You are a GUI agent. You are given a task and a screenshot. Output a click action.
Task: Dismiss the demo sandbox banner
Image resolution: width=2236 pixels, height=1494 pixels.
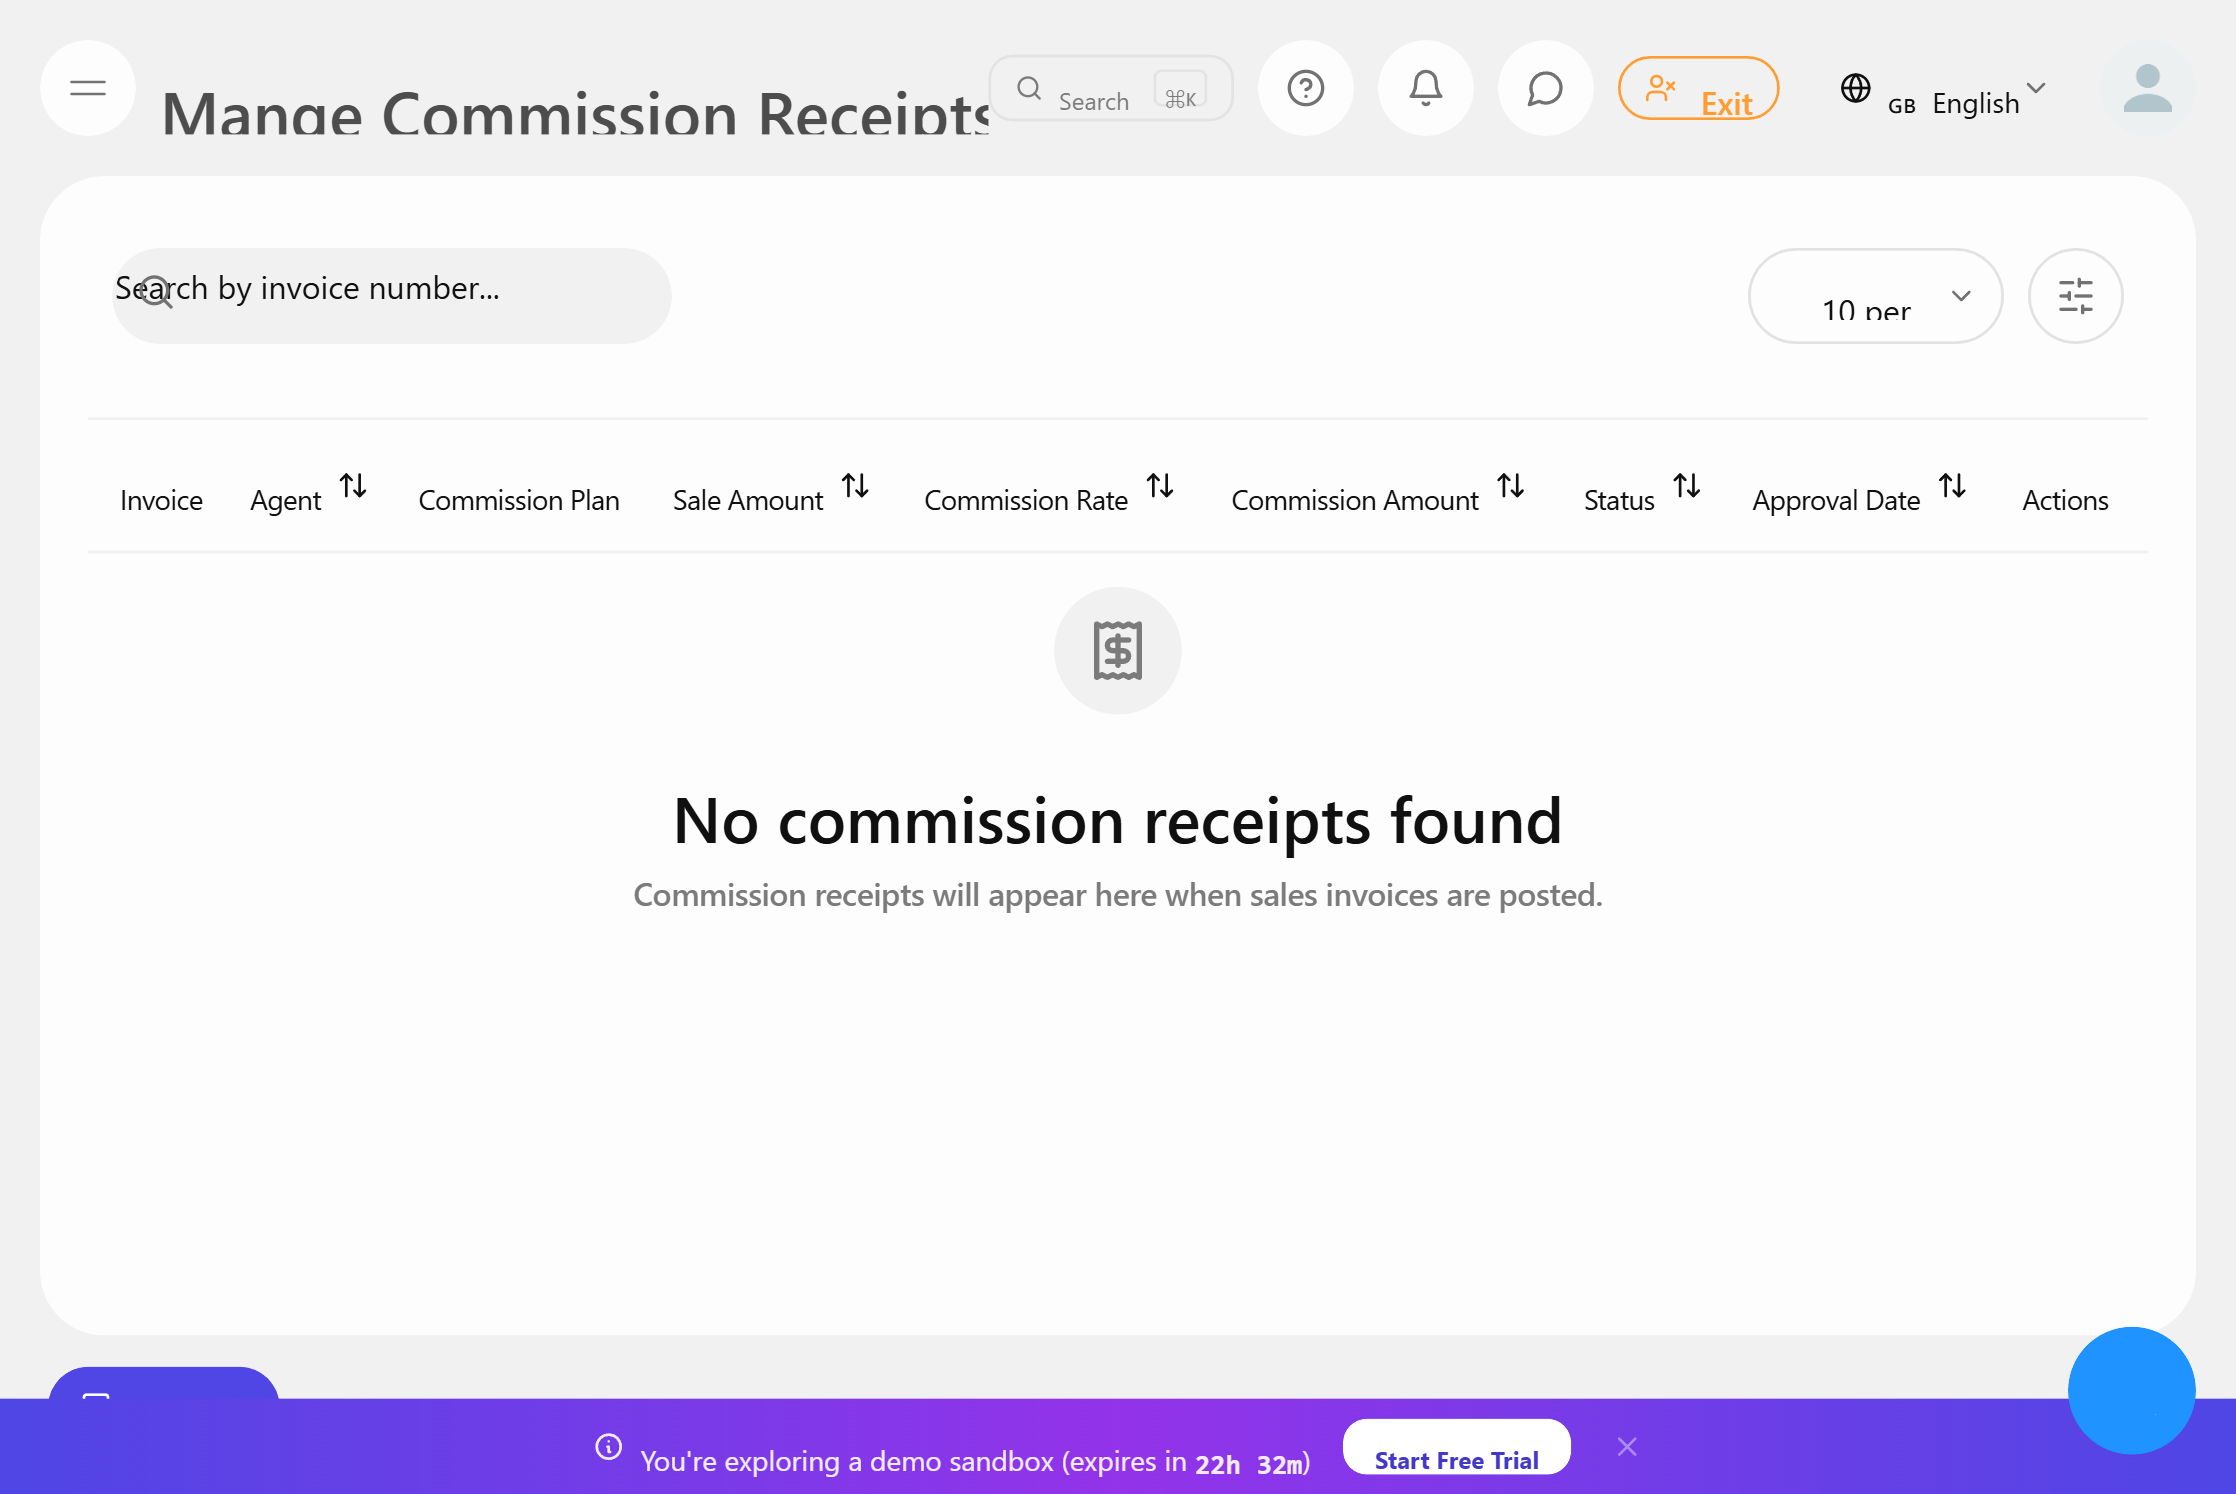click(x=1627, y=1446)
